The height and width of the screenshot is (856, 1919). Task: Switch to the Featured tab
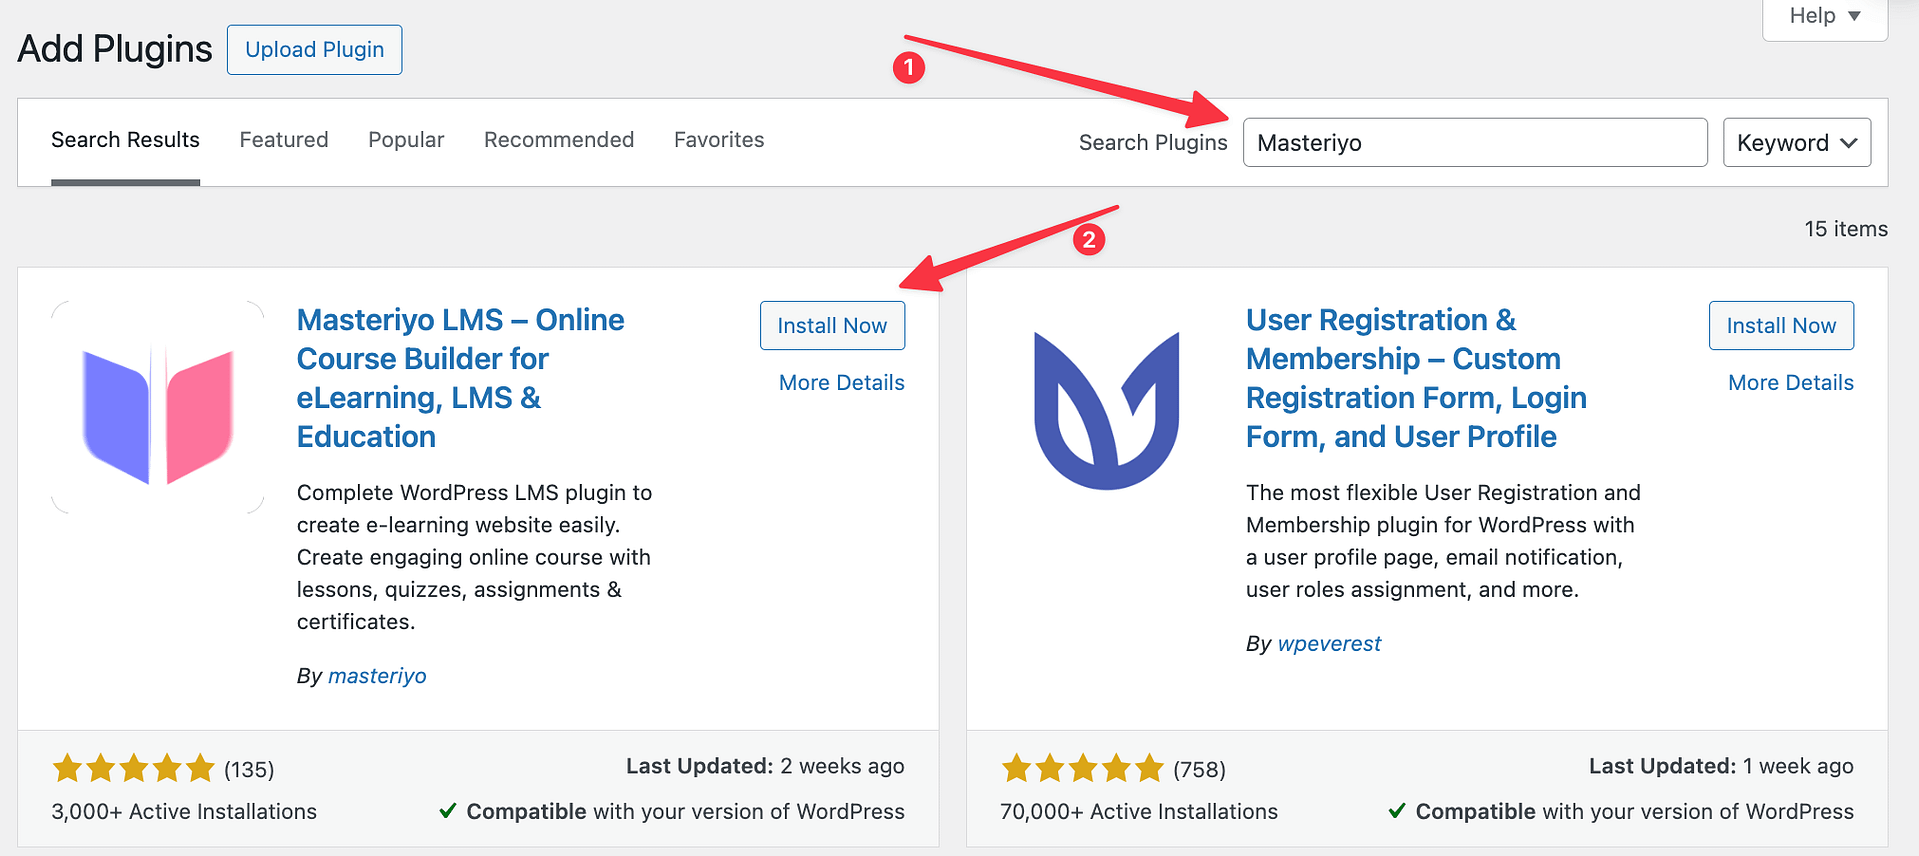[284, 140]
